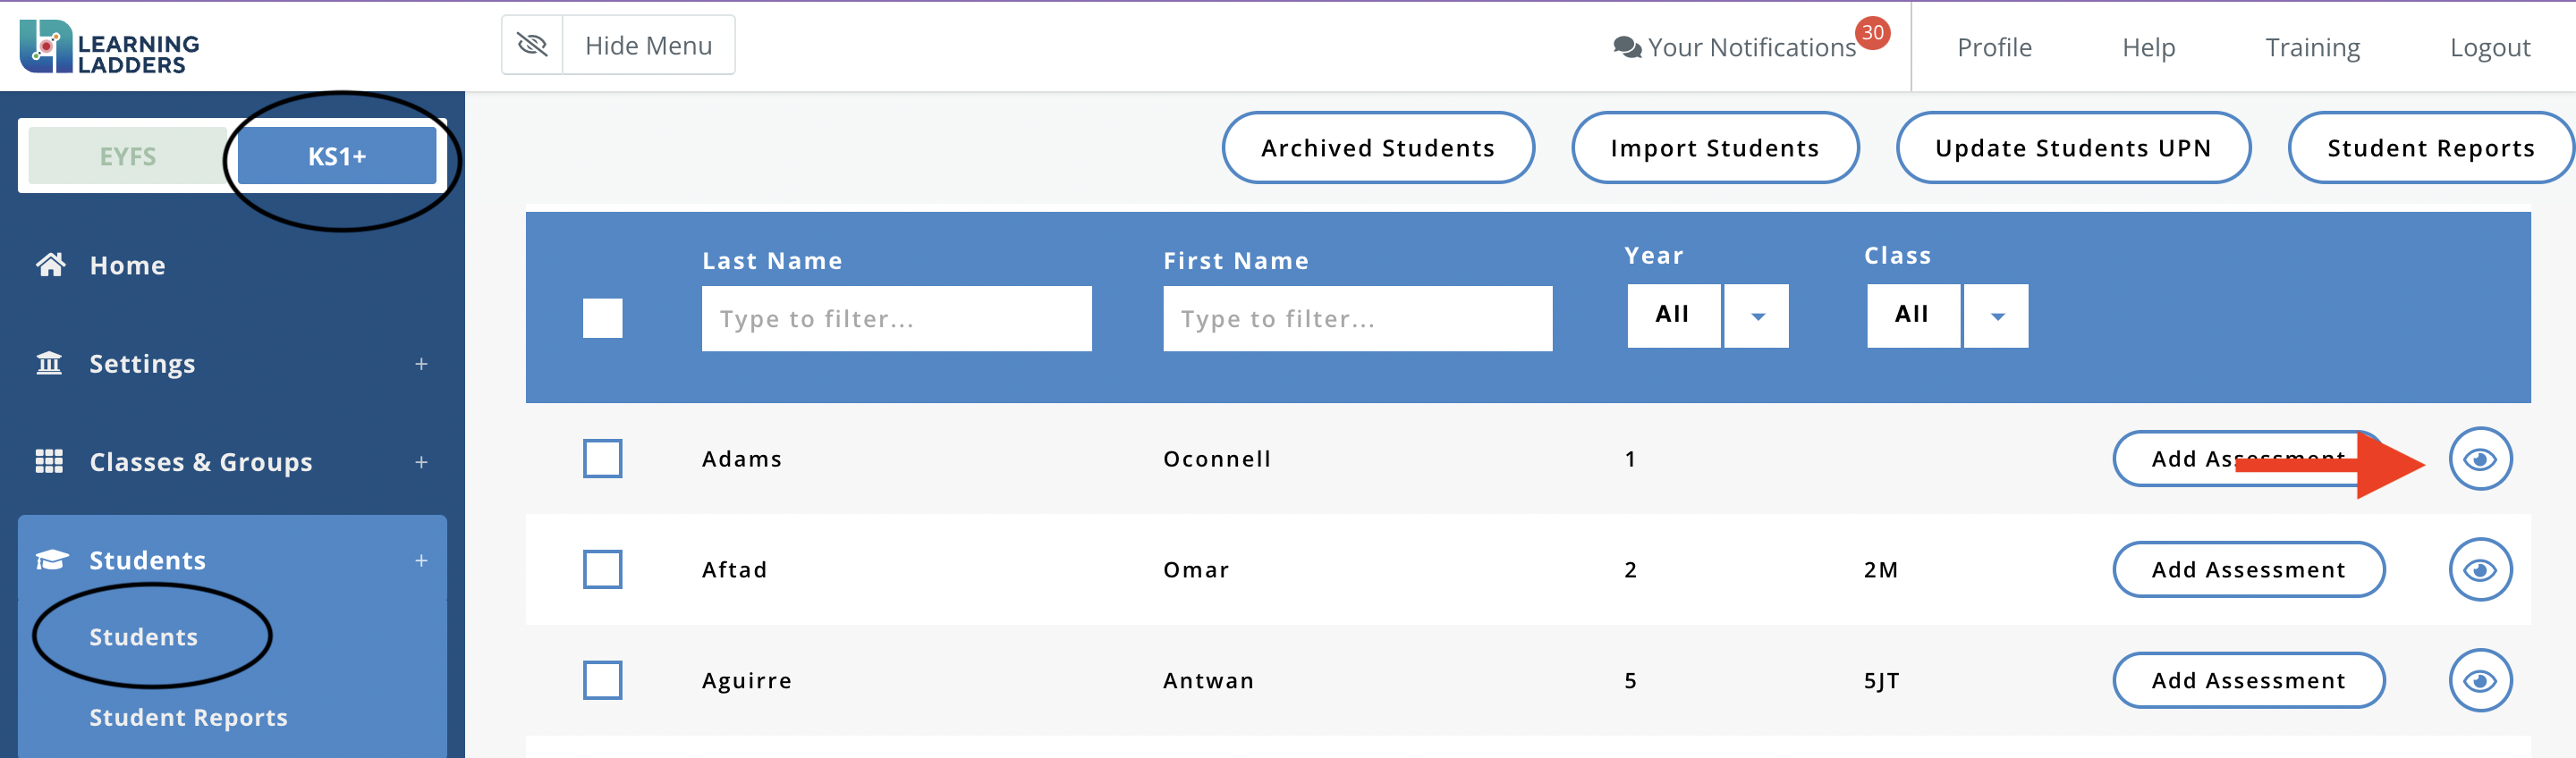Click the crossed-eye Hide Menu icon

click(x=532, y=45)
